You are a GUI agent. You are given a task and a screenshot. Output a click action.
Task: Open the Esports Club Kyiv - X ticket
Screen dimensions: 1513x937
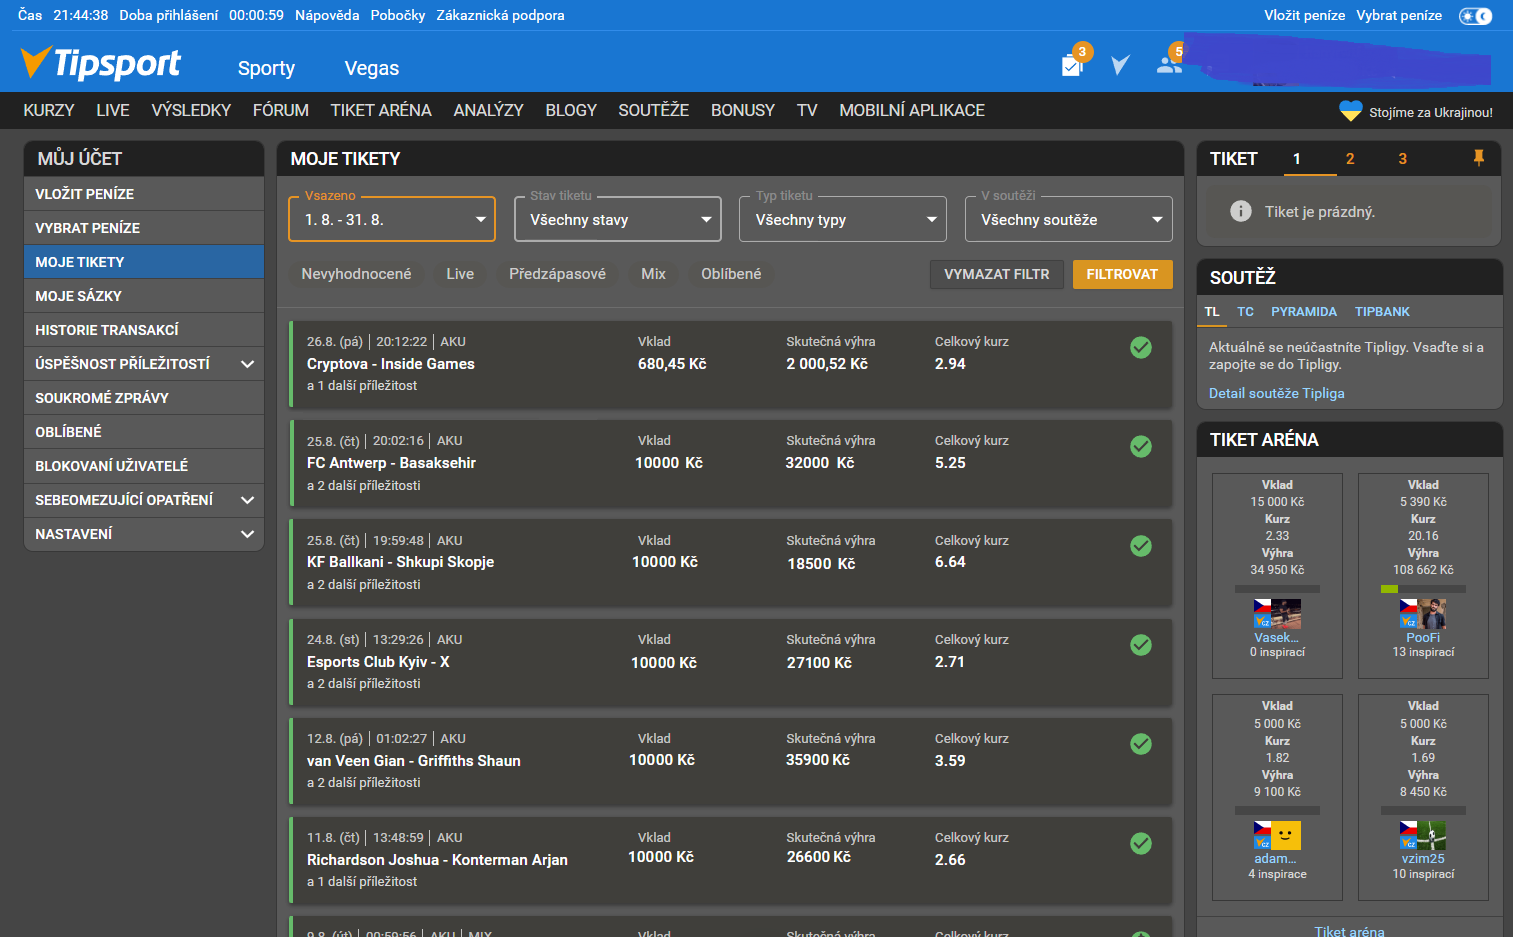point(730,662)
